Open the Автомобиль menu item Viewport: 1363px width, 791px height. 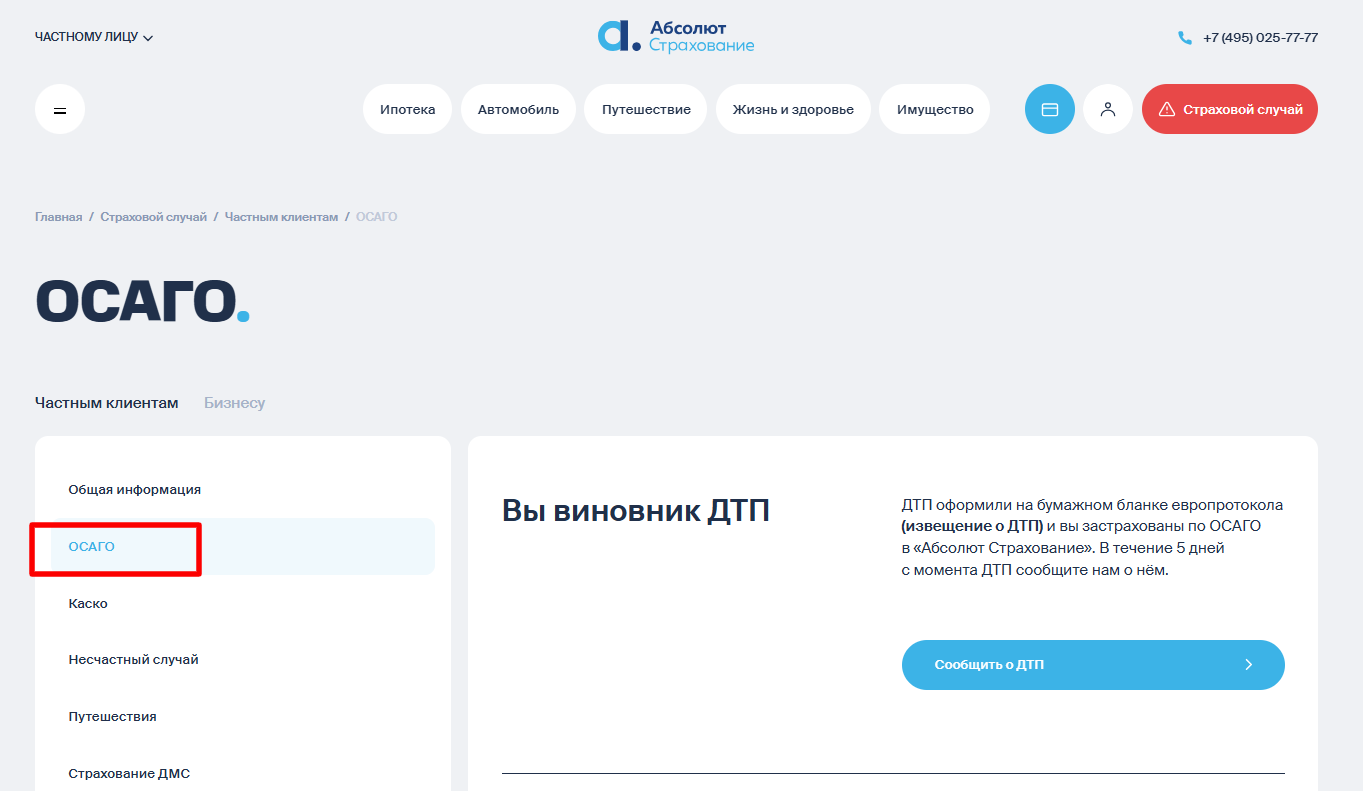518,110
